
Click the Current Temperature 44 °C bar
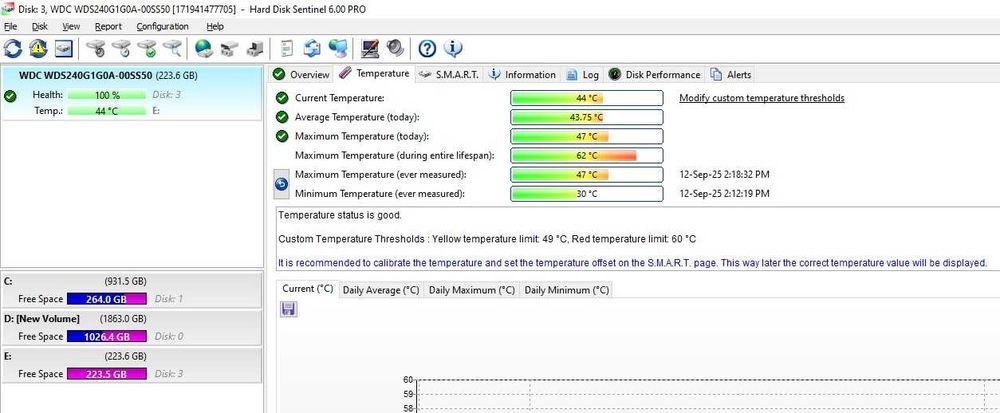click(587, 98)
